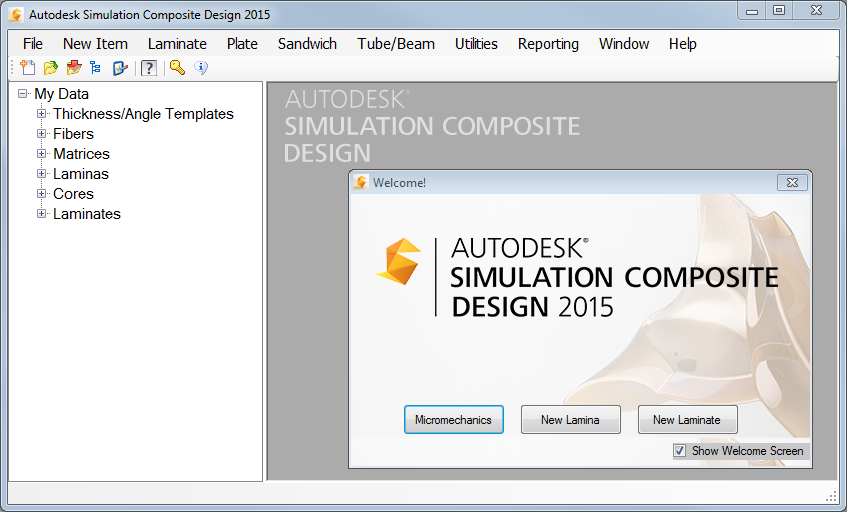The height and width of the screenshot is (512, 847).
Task: Collapse the My Data tree root
Action: pos(23,93)
